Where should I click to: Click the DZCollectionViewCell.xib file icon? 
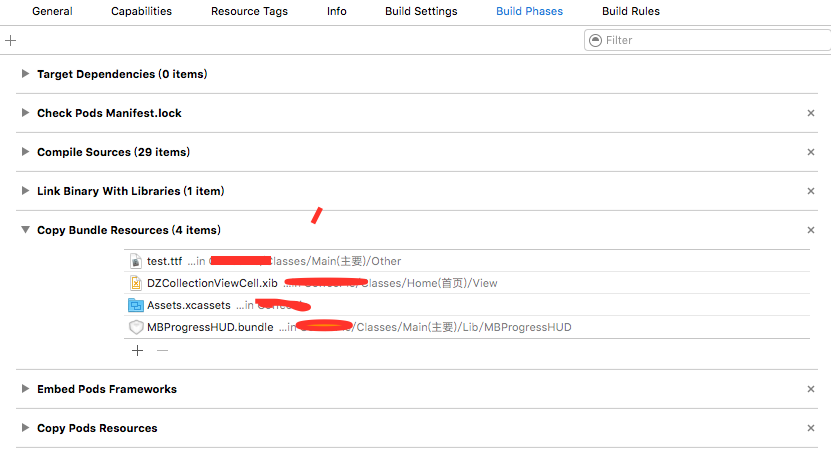pos(136,283)
